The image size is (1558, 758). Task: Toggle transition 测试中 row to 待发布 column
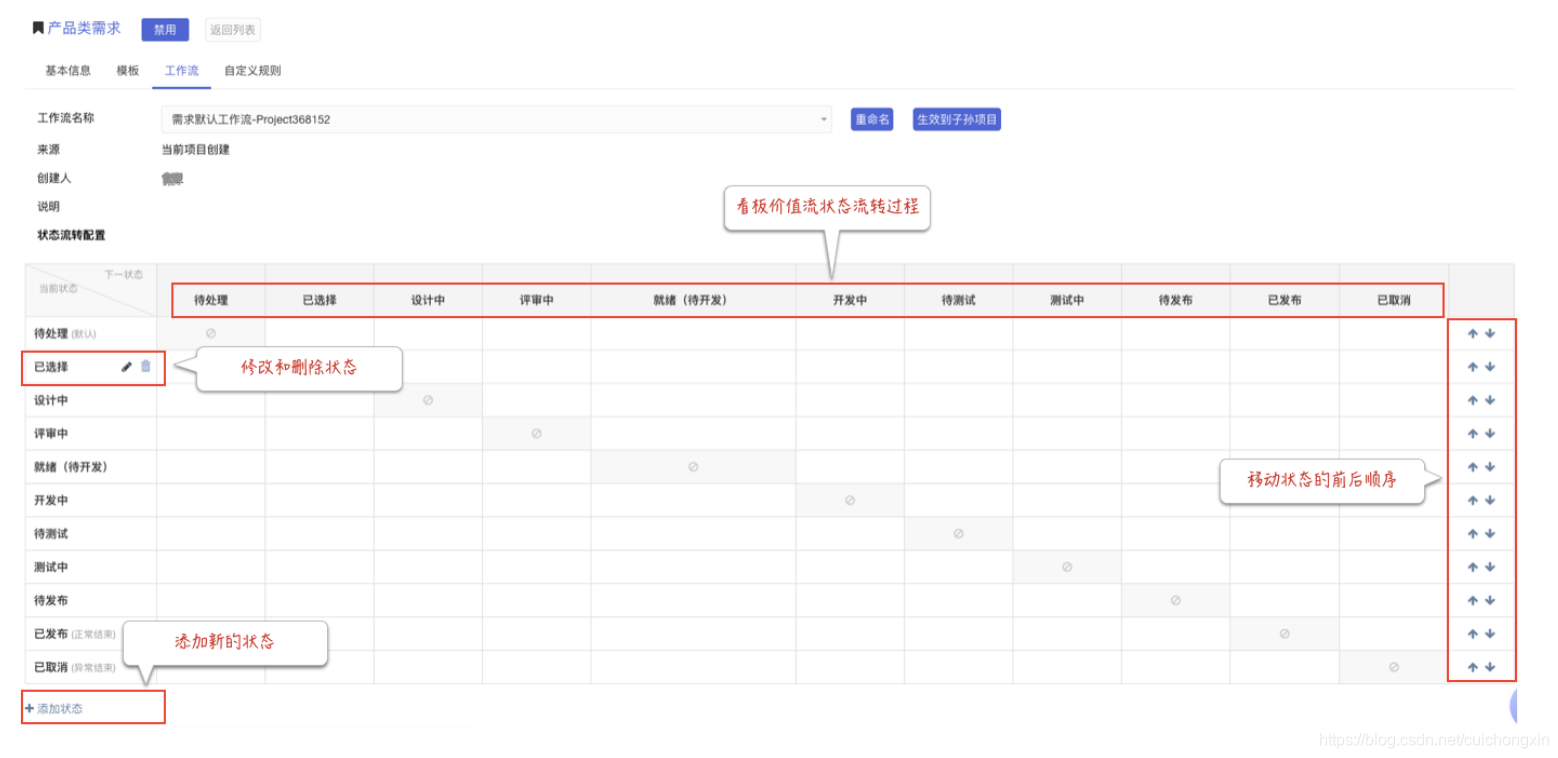[x=1175, y=567]
